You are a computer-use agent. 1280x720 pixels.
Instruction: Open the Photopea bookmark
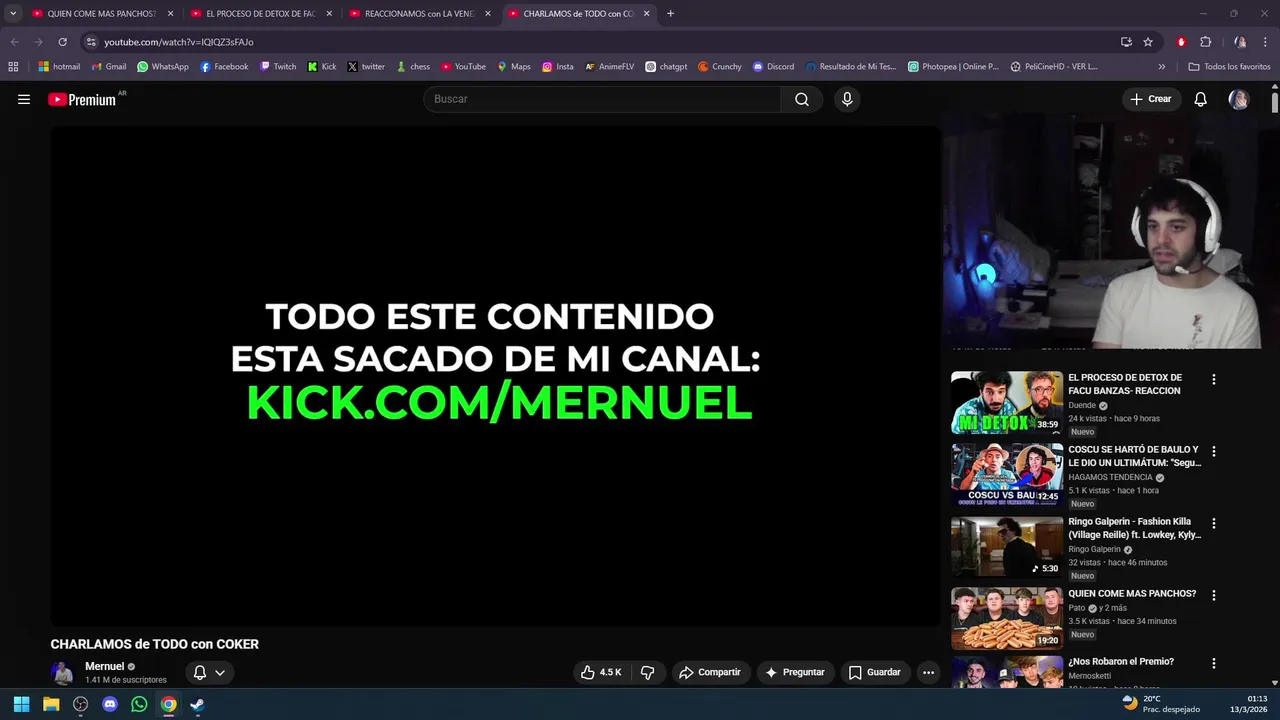(x=953, y=67)
